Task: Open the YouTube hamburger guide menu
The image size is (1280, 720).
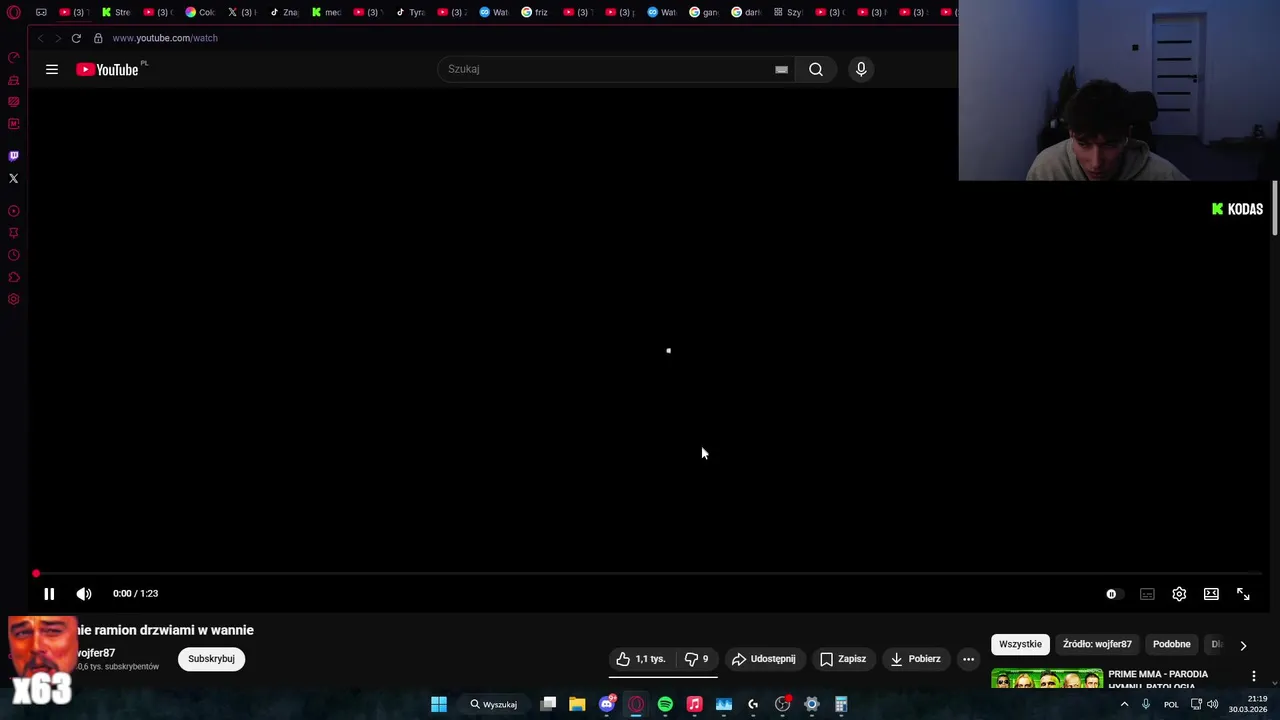Action: click(52, 69)
